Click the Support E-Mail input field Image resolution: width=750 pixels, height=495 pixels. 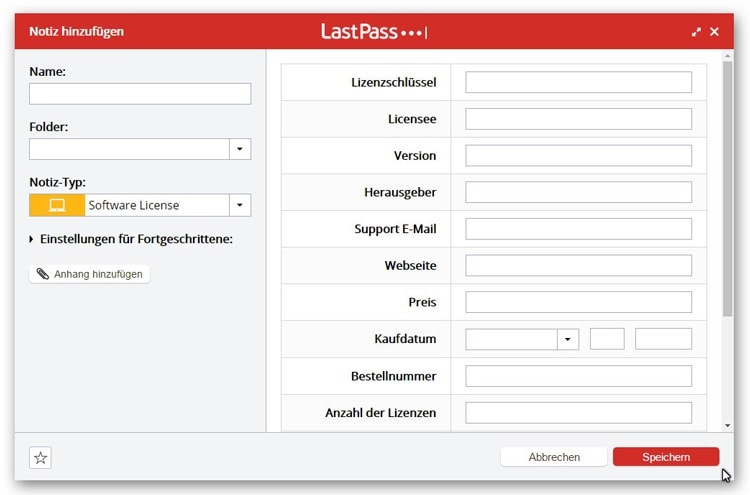(x=578, y=229)
